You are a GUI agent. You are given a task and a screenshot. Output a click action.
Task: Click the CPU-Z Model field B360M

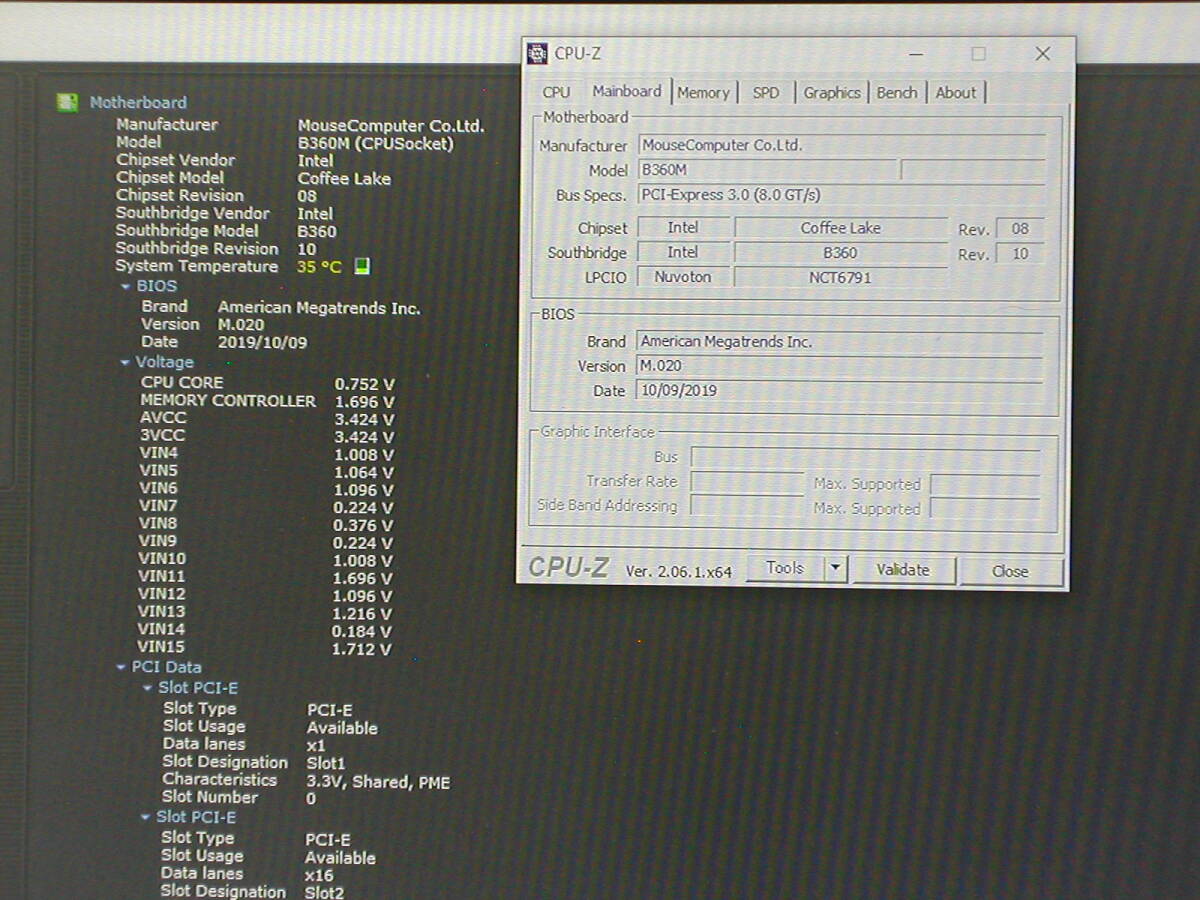click(x=767, y=170)
